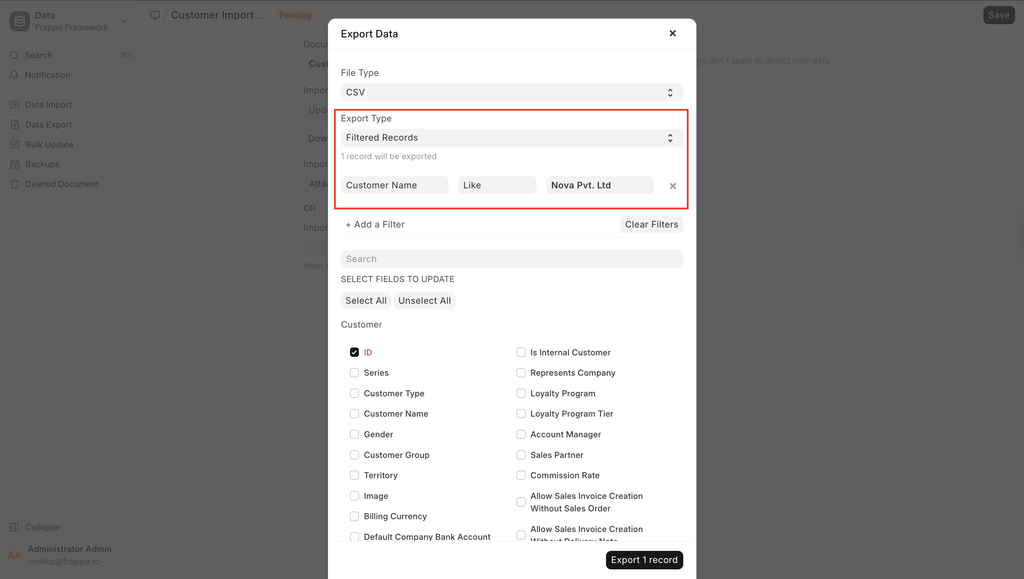This screenshot has height=579, width=1024.
Task: Click the Bulk Update sidebar icon
Action: tap(15, 145)
